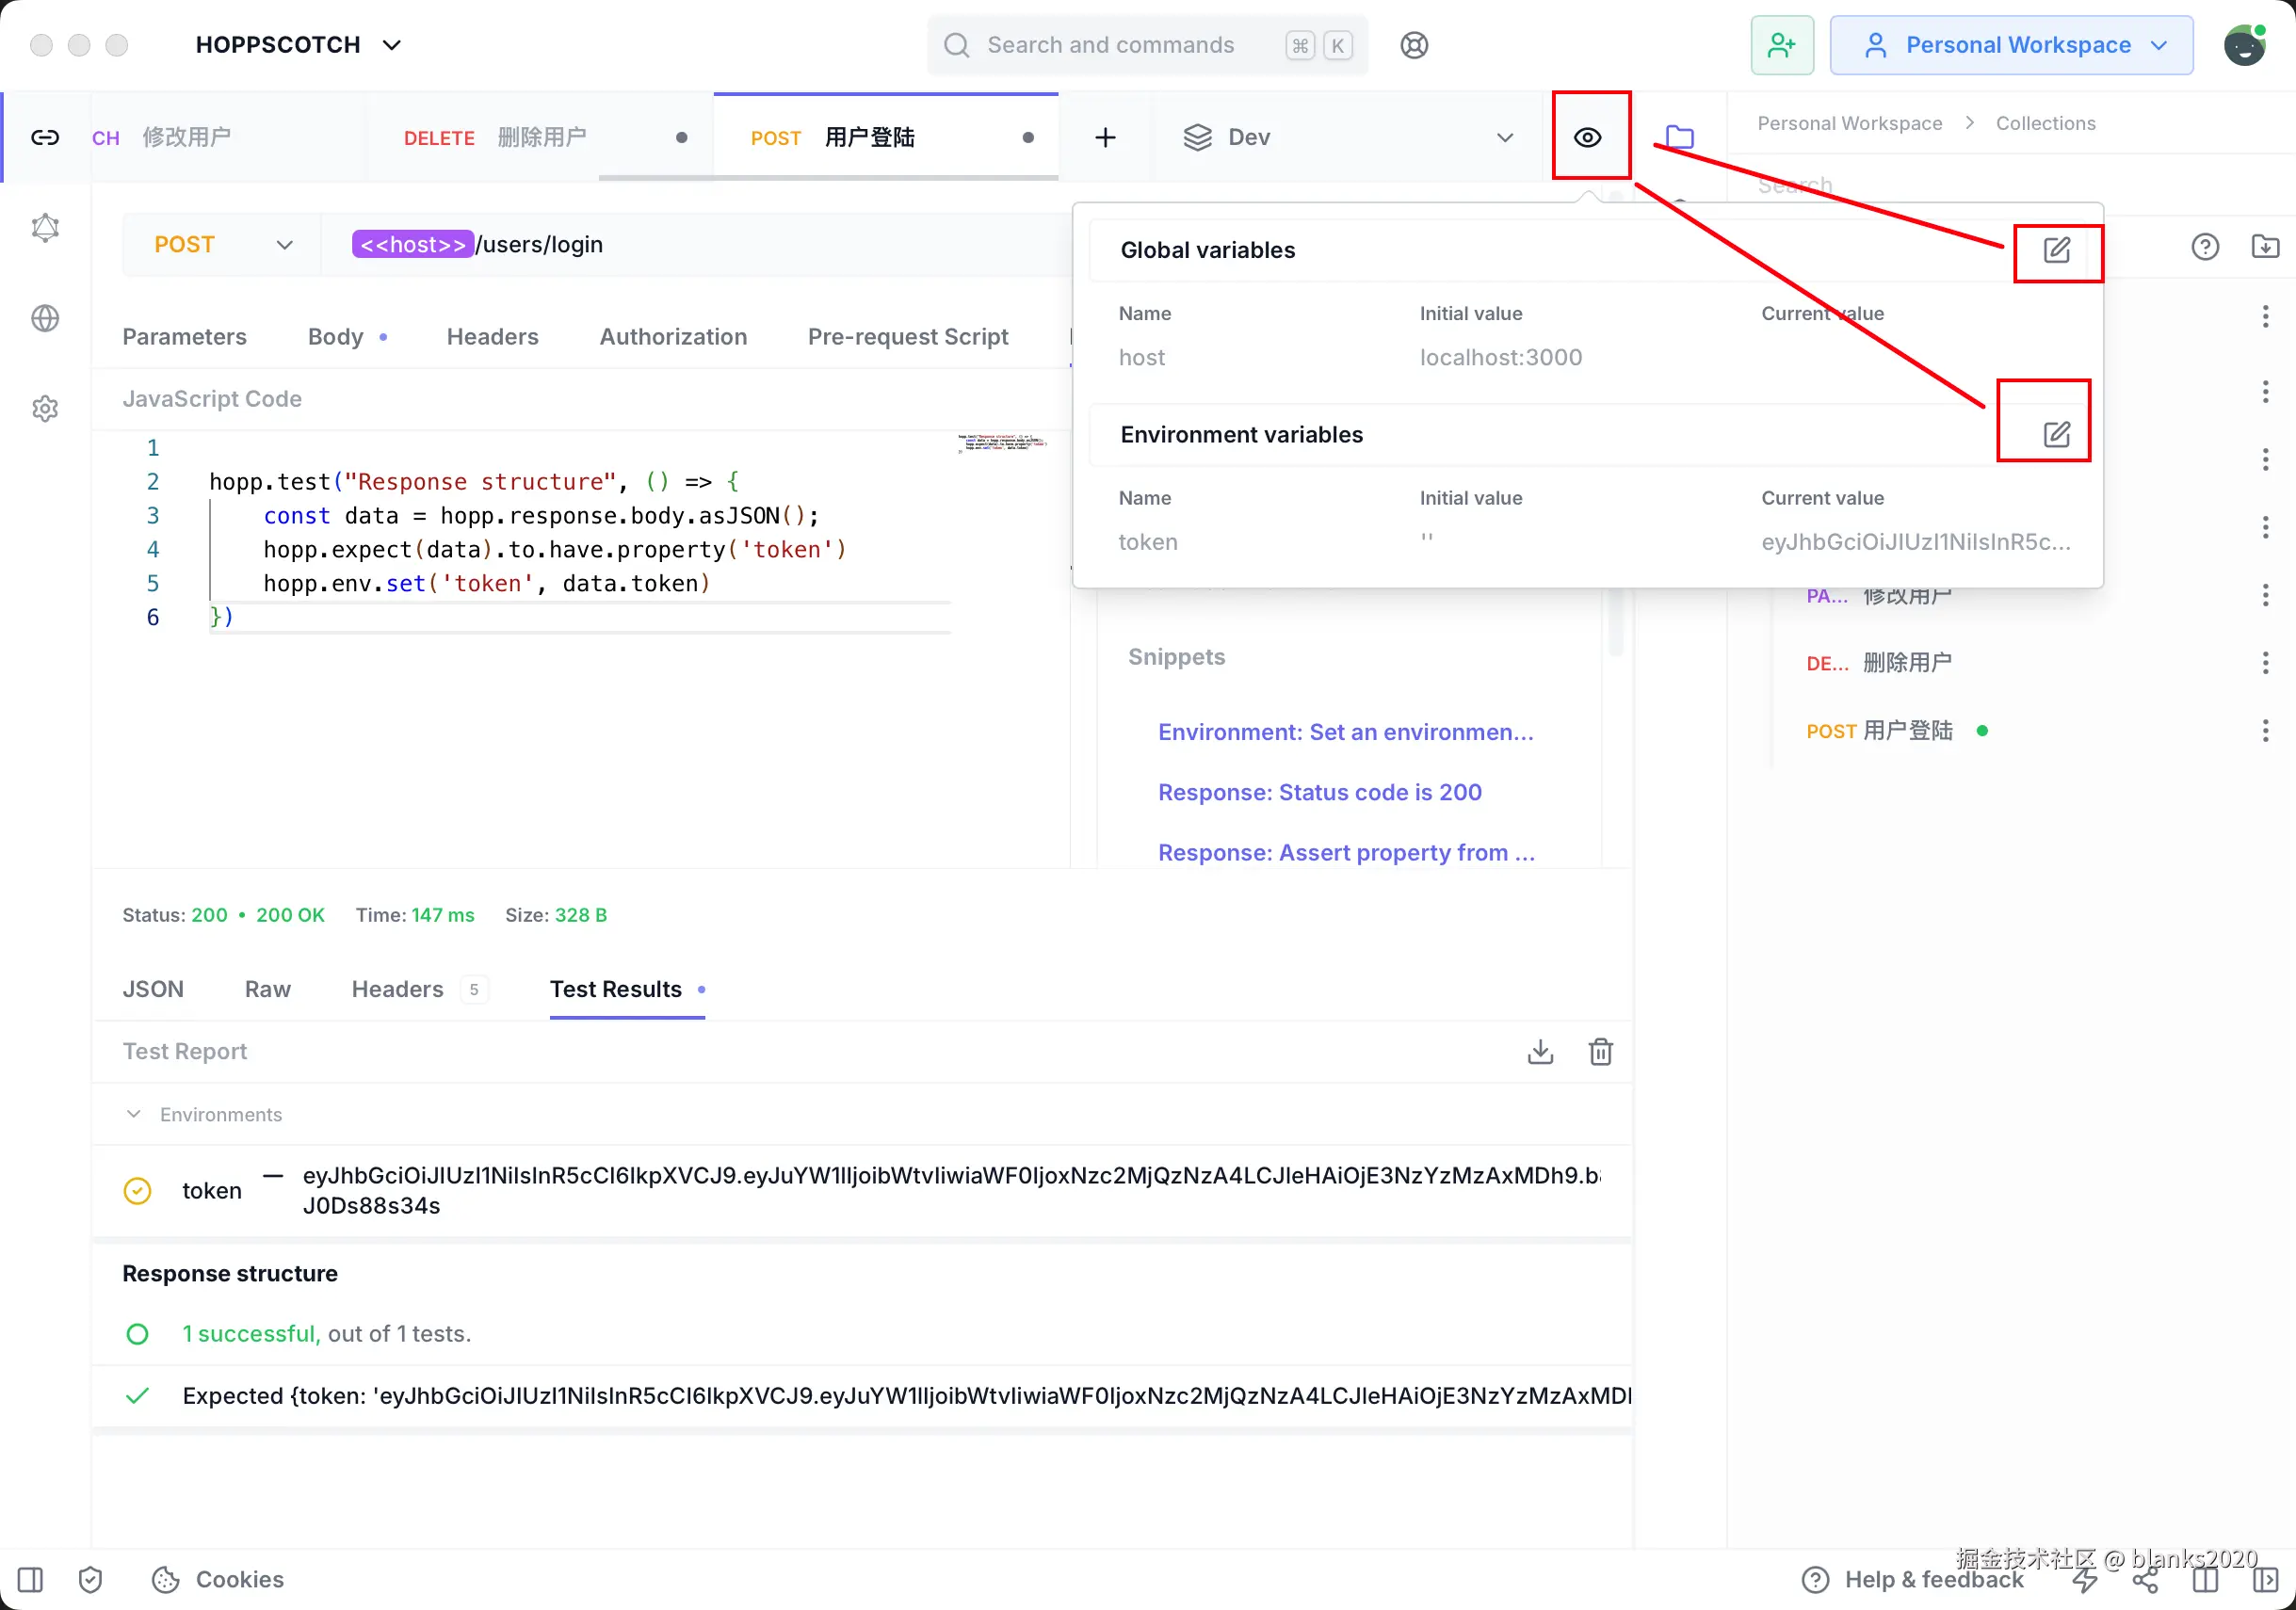Switch to the Headers request tab

coord(492,337)
